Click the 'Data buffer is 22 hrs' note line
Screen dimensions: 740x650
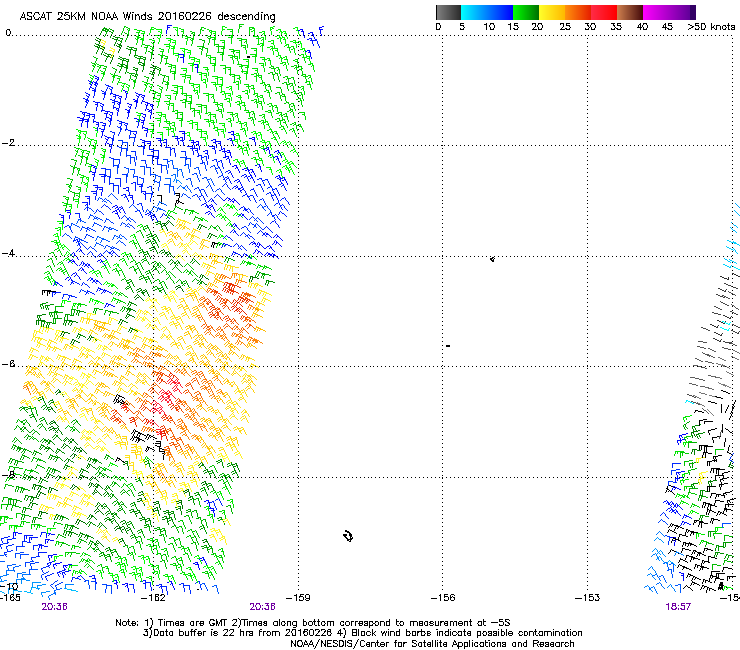[x=362, y=633]
